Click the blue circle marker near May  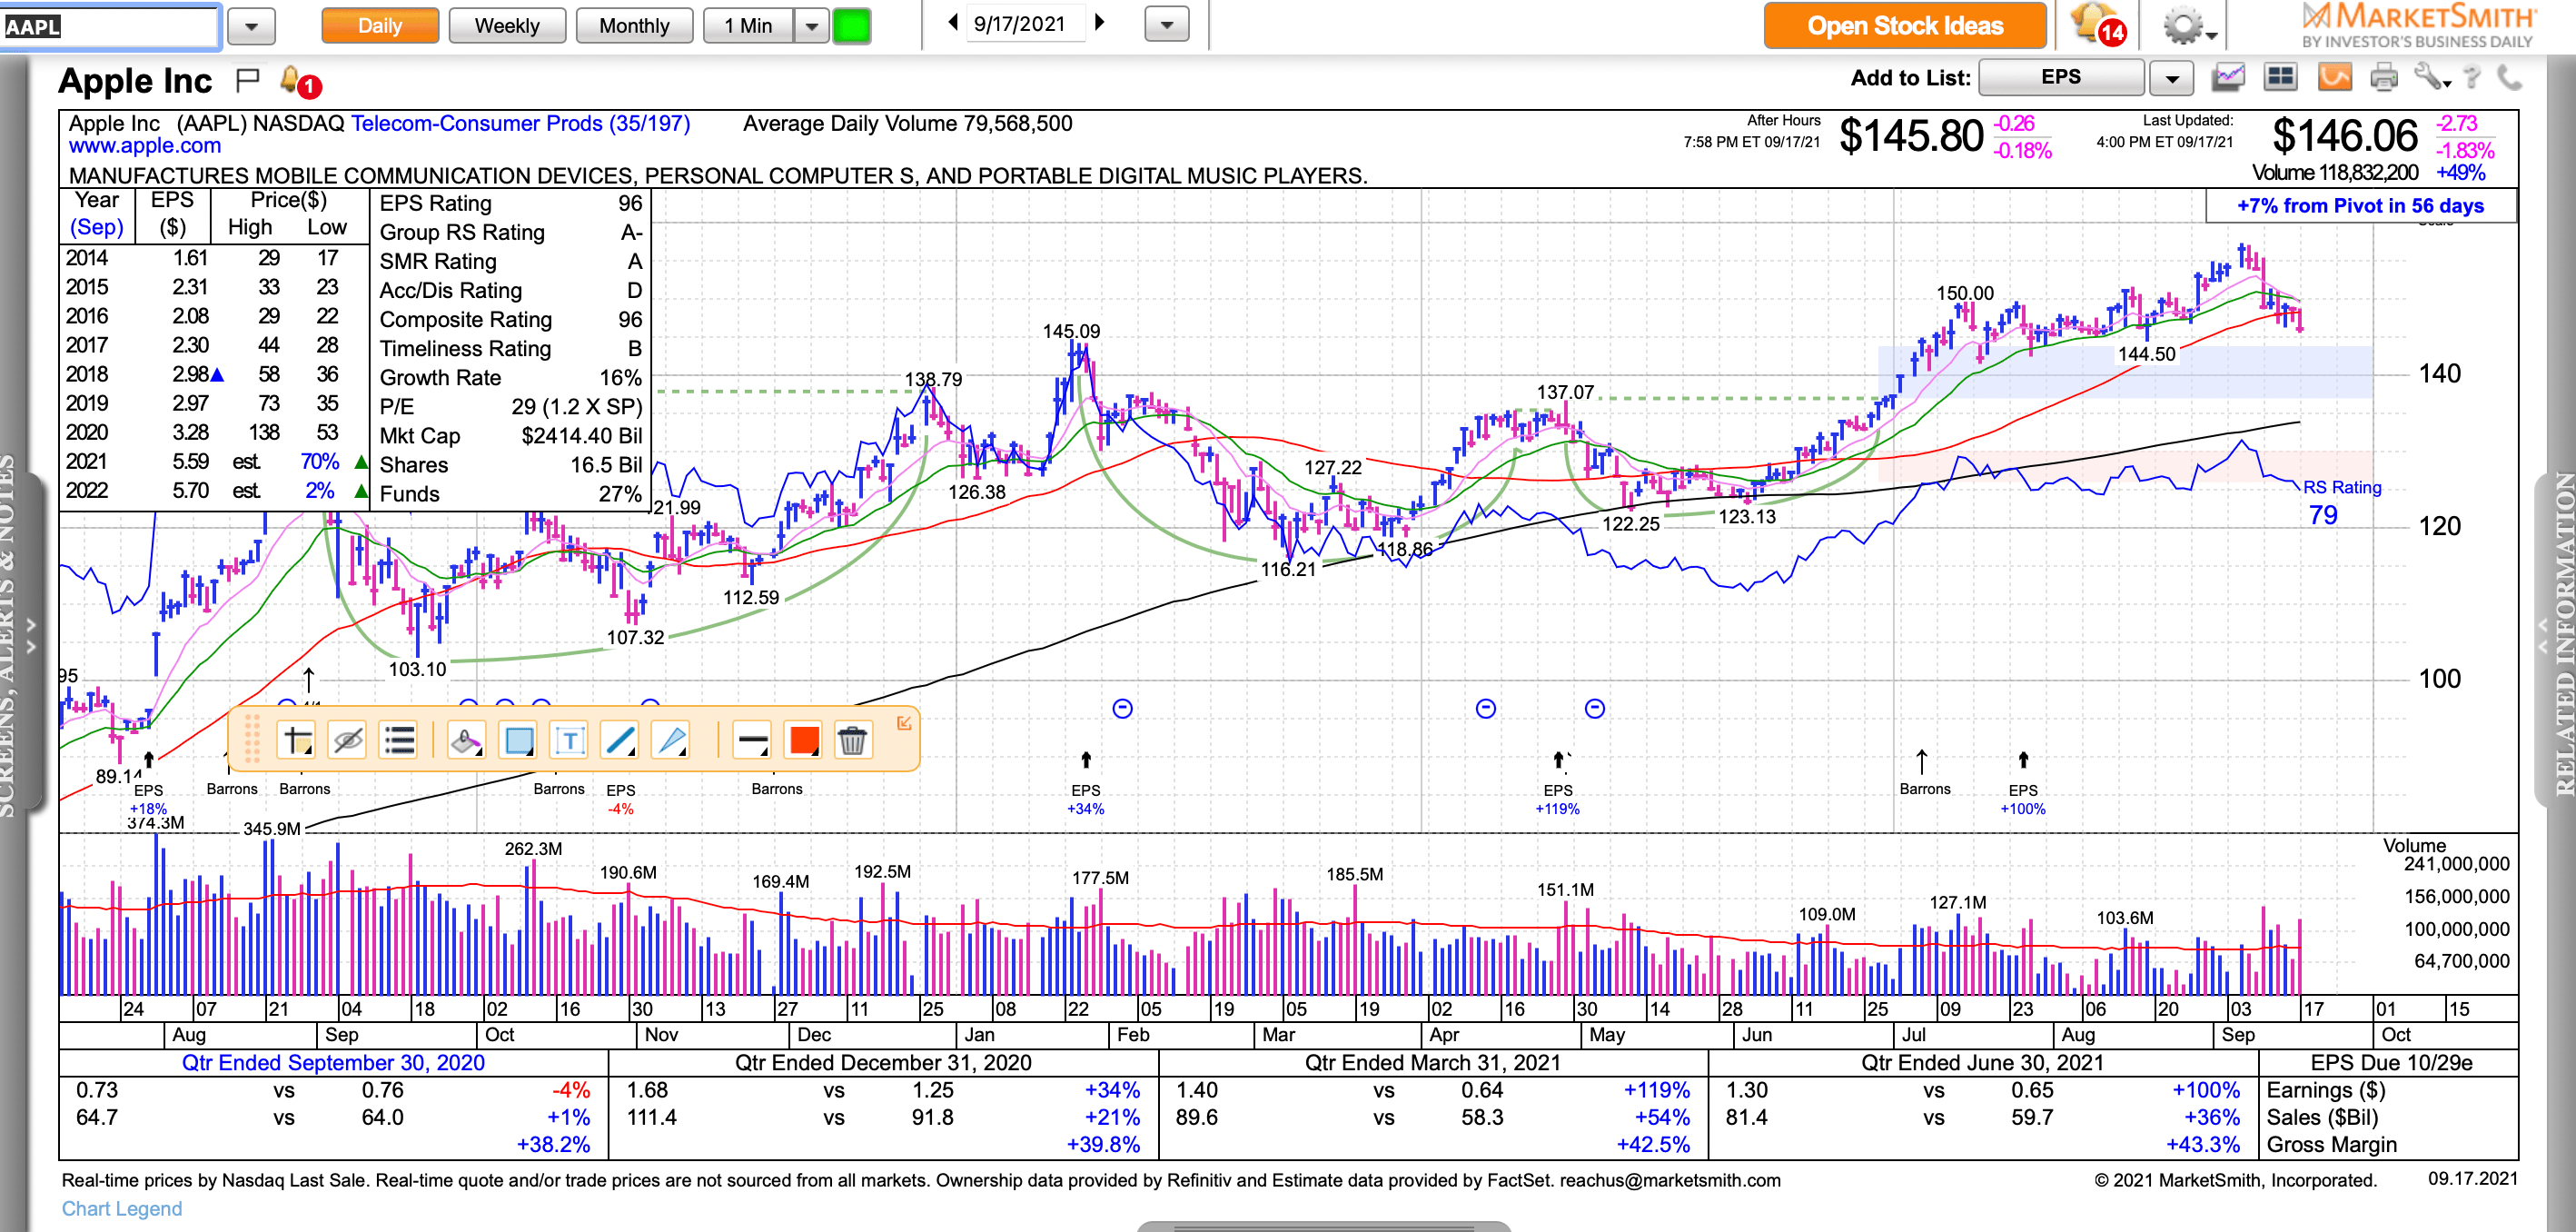pos(1595,709)
